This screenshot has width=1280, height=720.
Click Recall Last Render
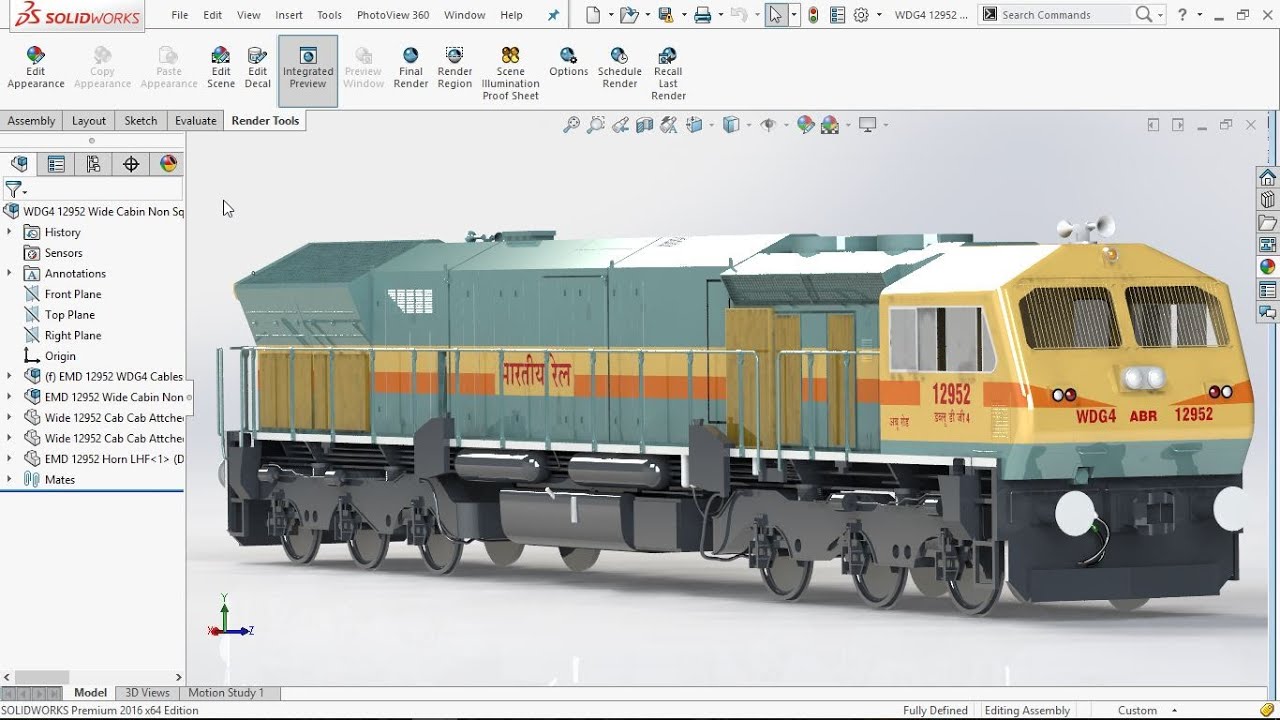click(668, 74)
